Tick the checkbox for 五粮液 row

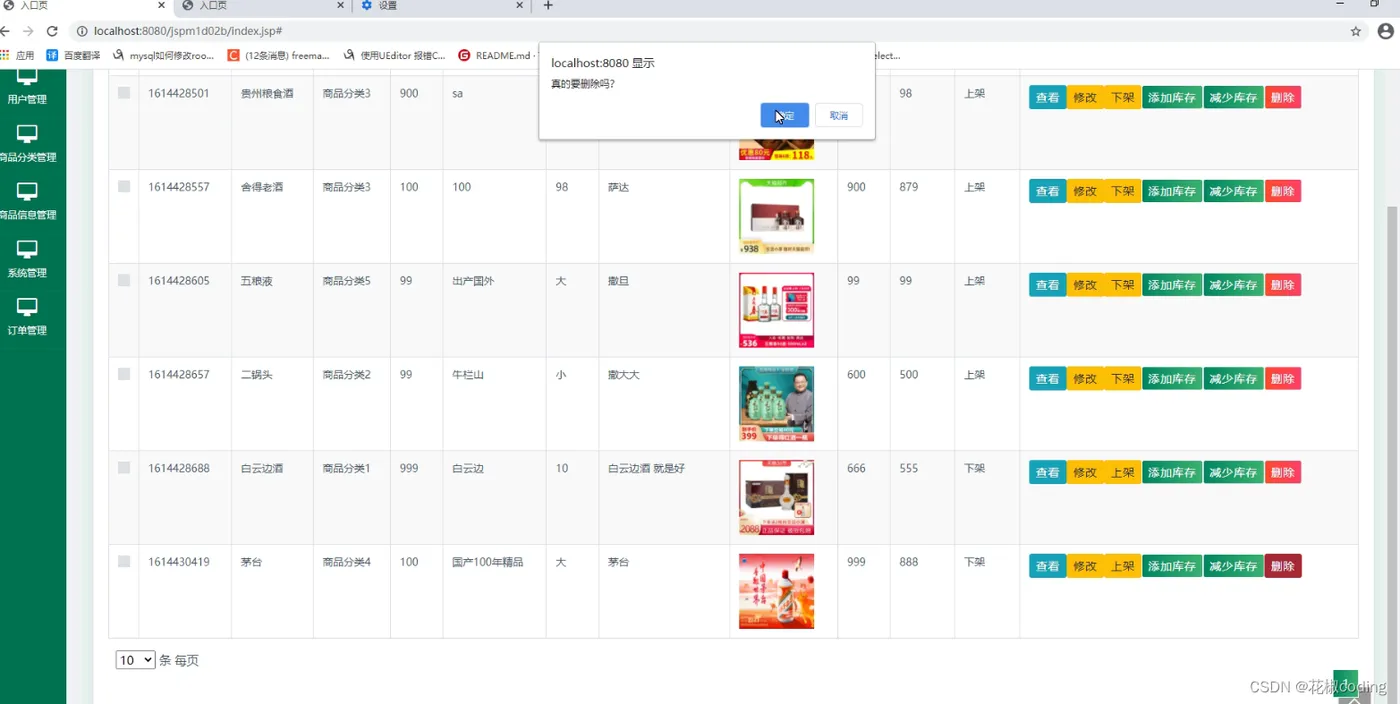point(124,280)
